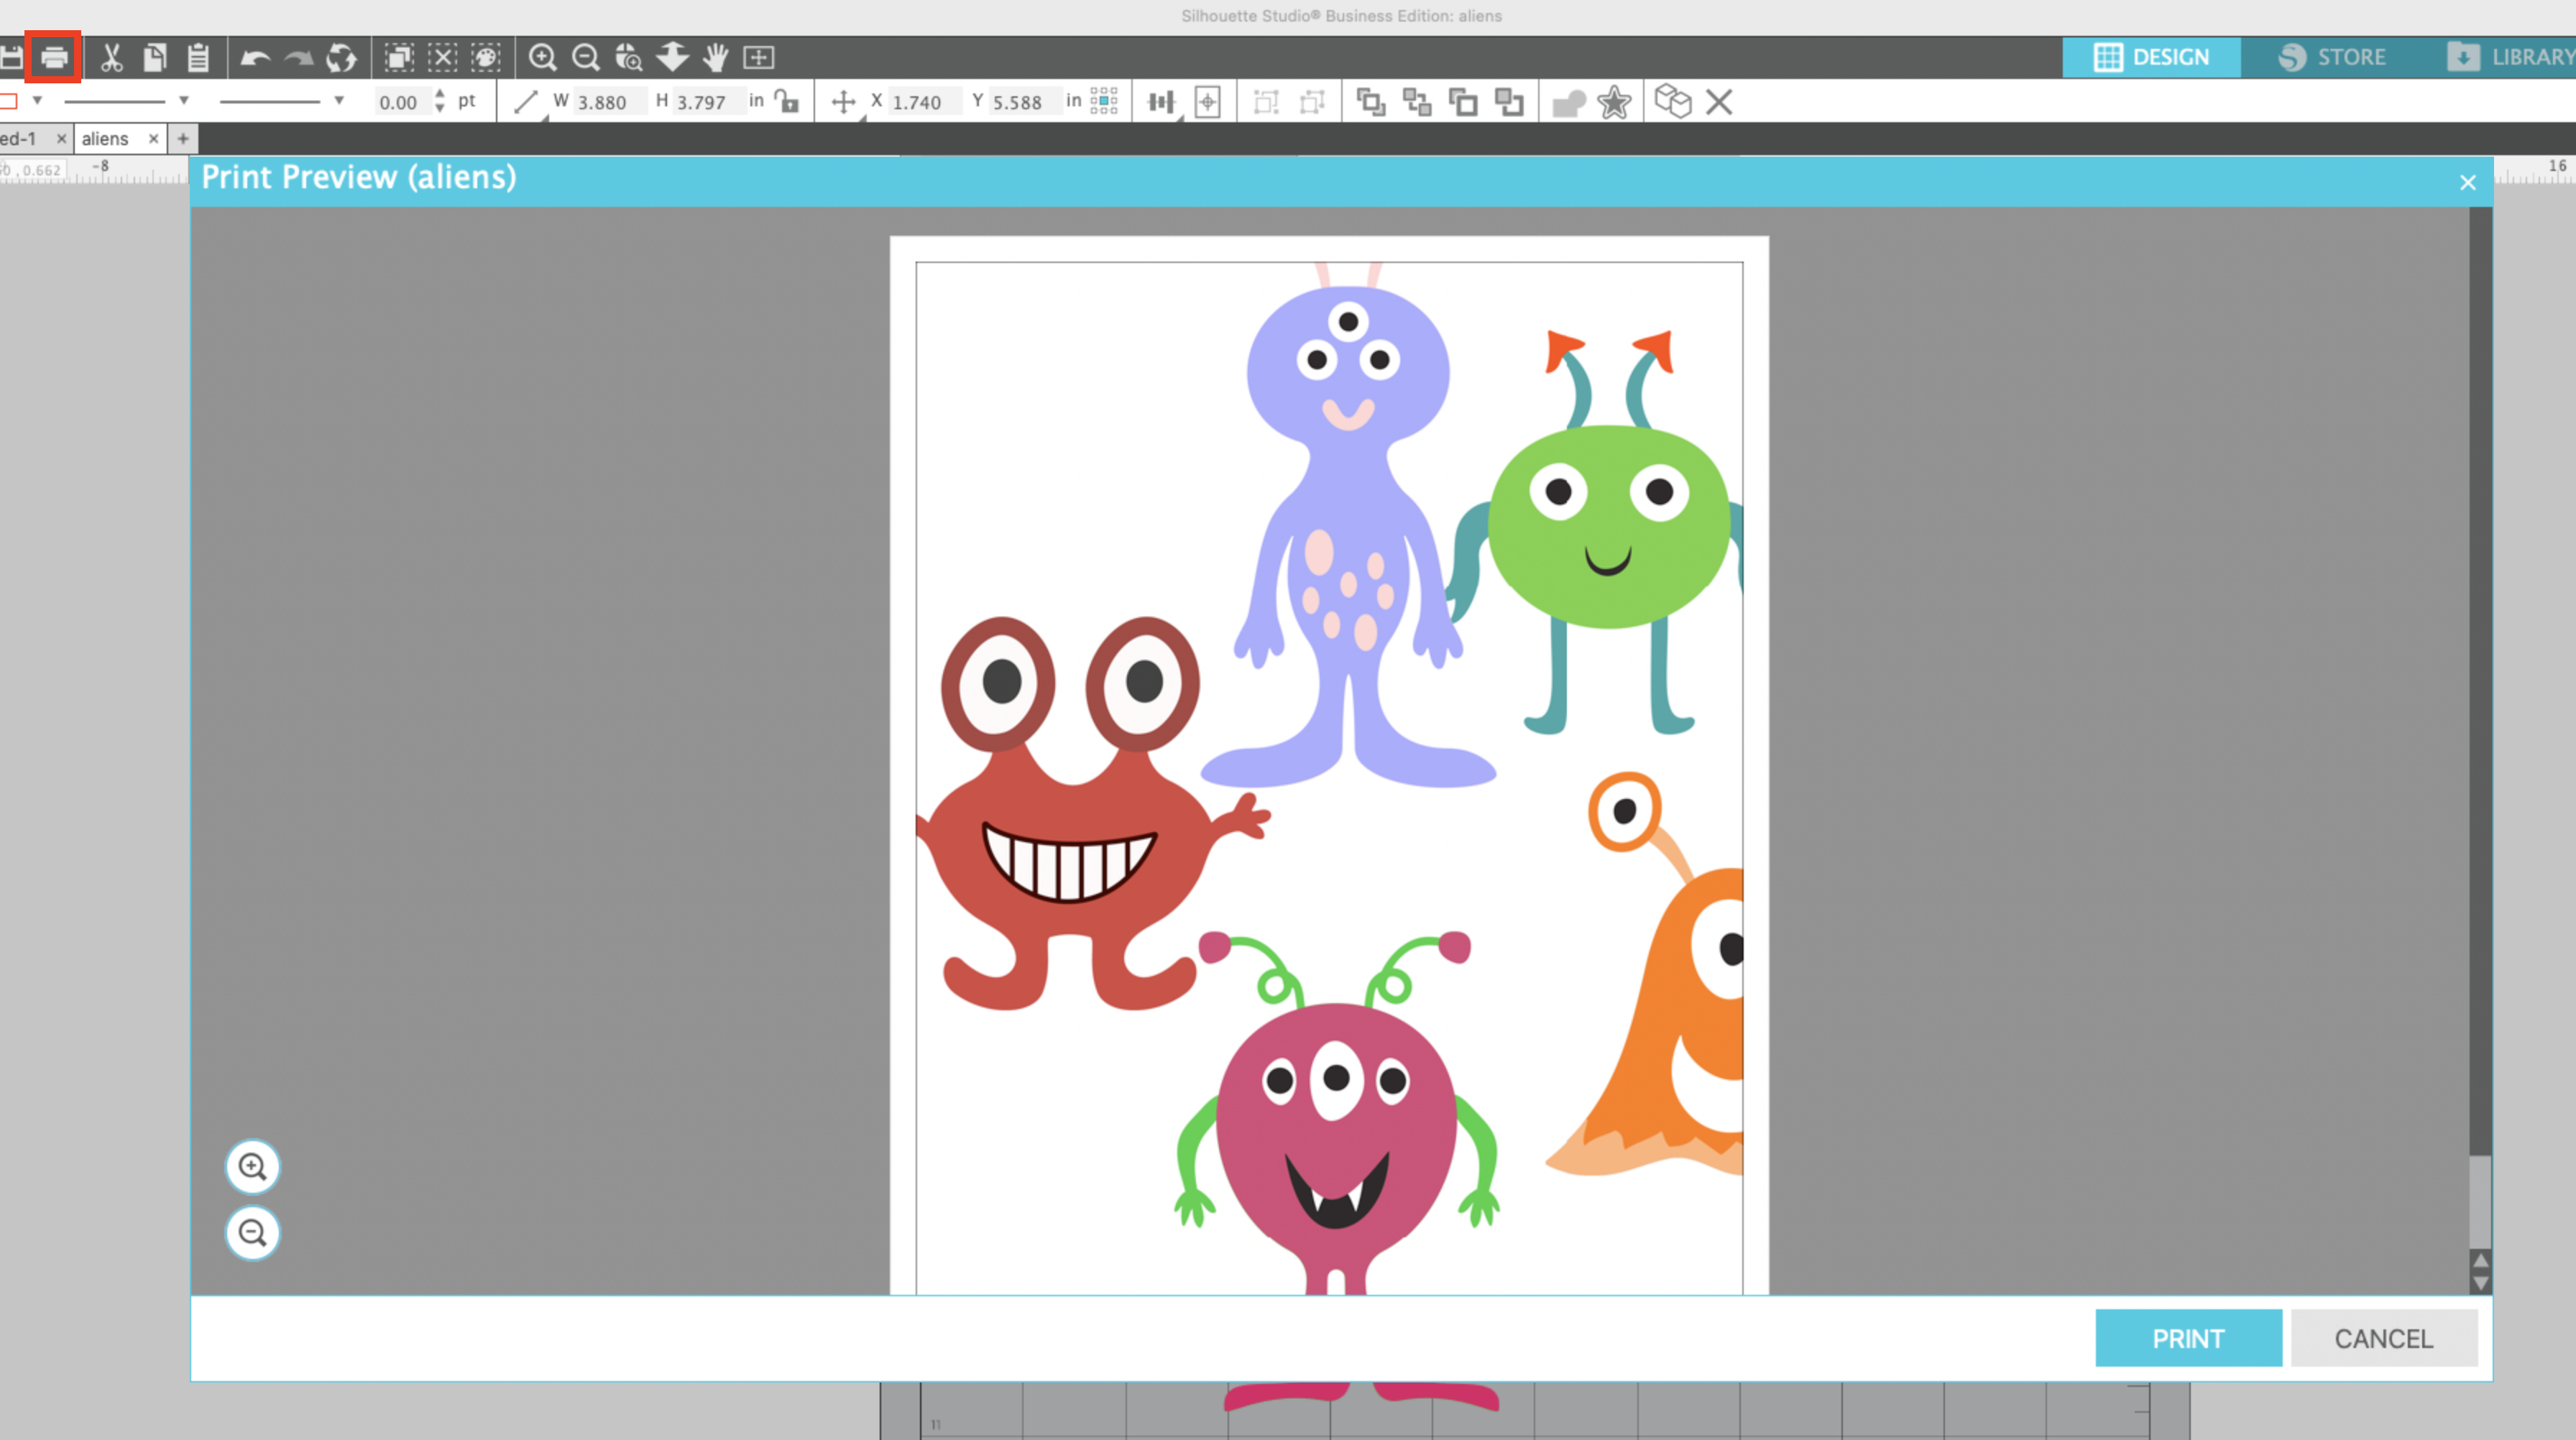Click the Group objects icon
The image size is (2576, 1440).
coord(1266,101)
